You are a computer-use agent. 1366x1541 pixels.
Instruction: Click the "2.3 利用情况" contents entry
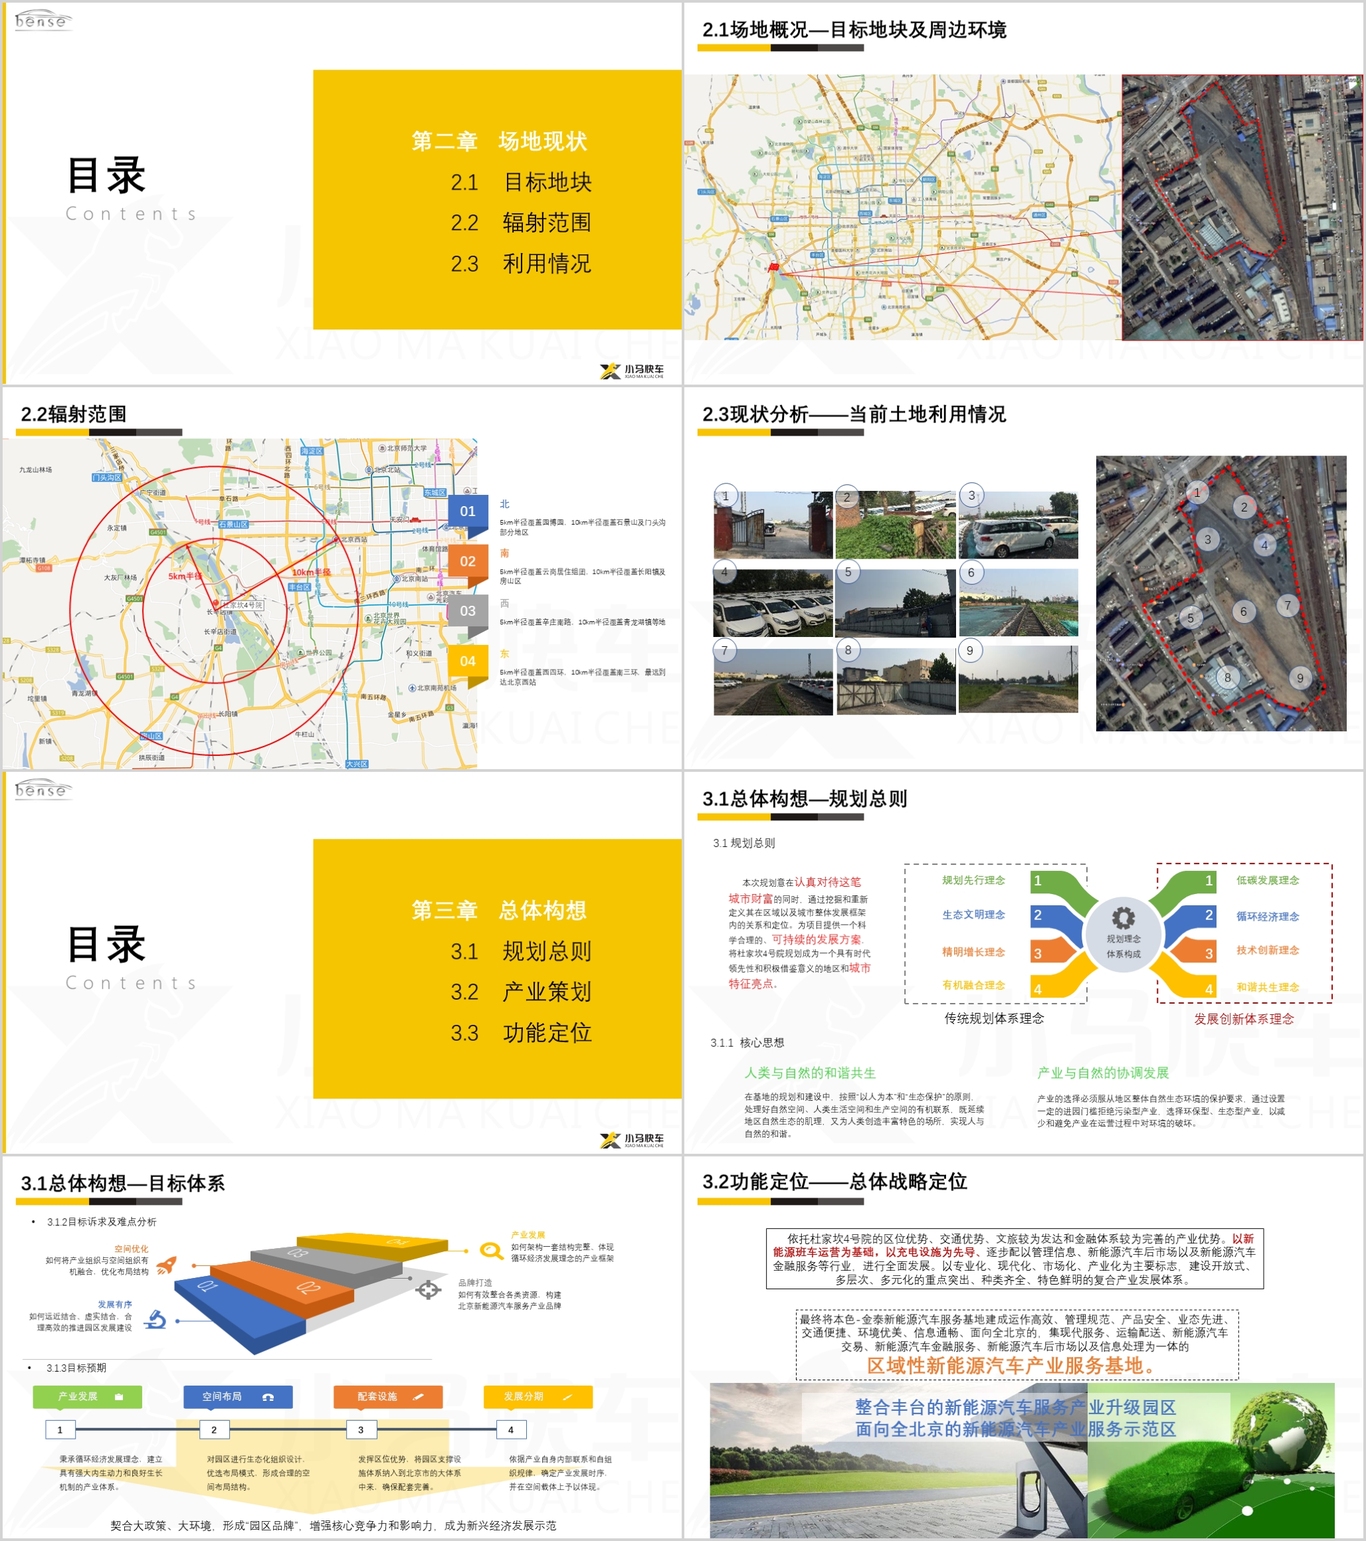pos(521,264)
